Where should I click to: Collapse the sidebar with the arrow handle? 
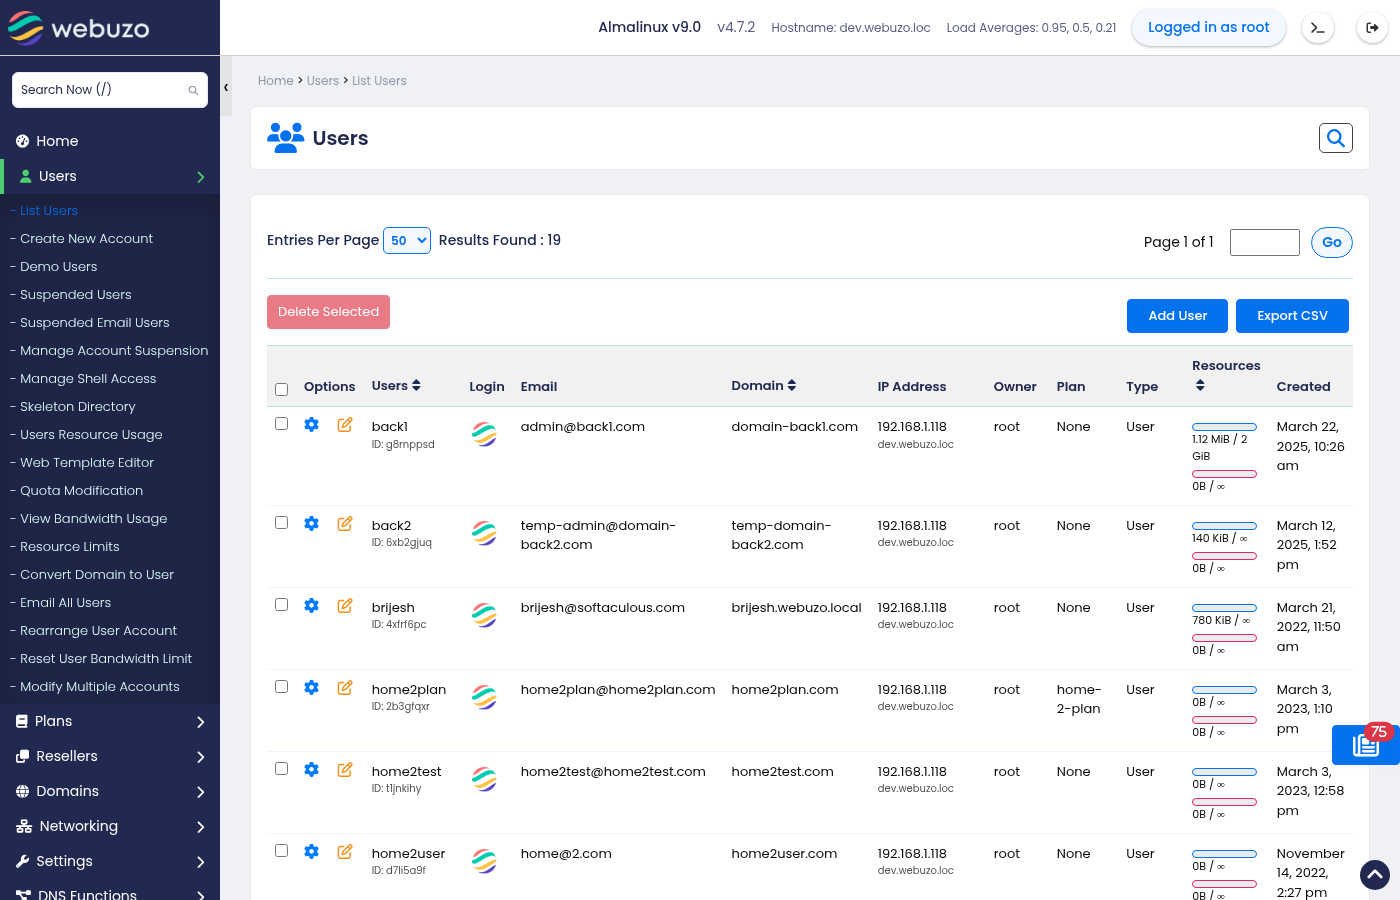(226, 88)
